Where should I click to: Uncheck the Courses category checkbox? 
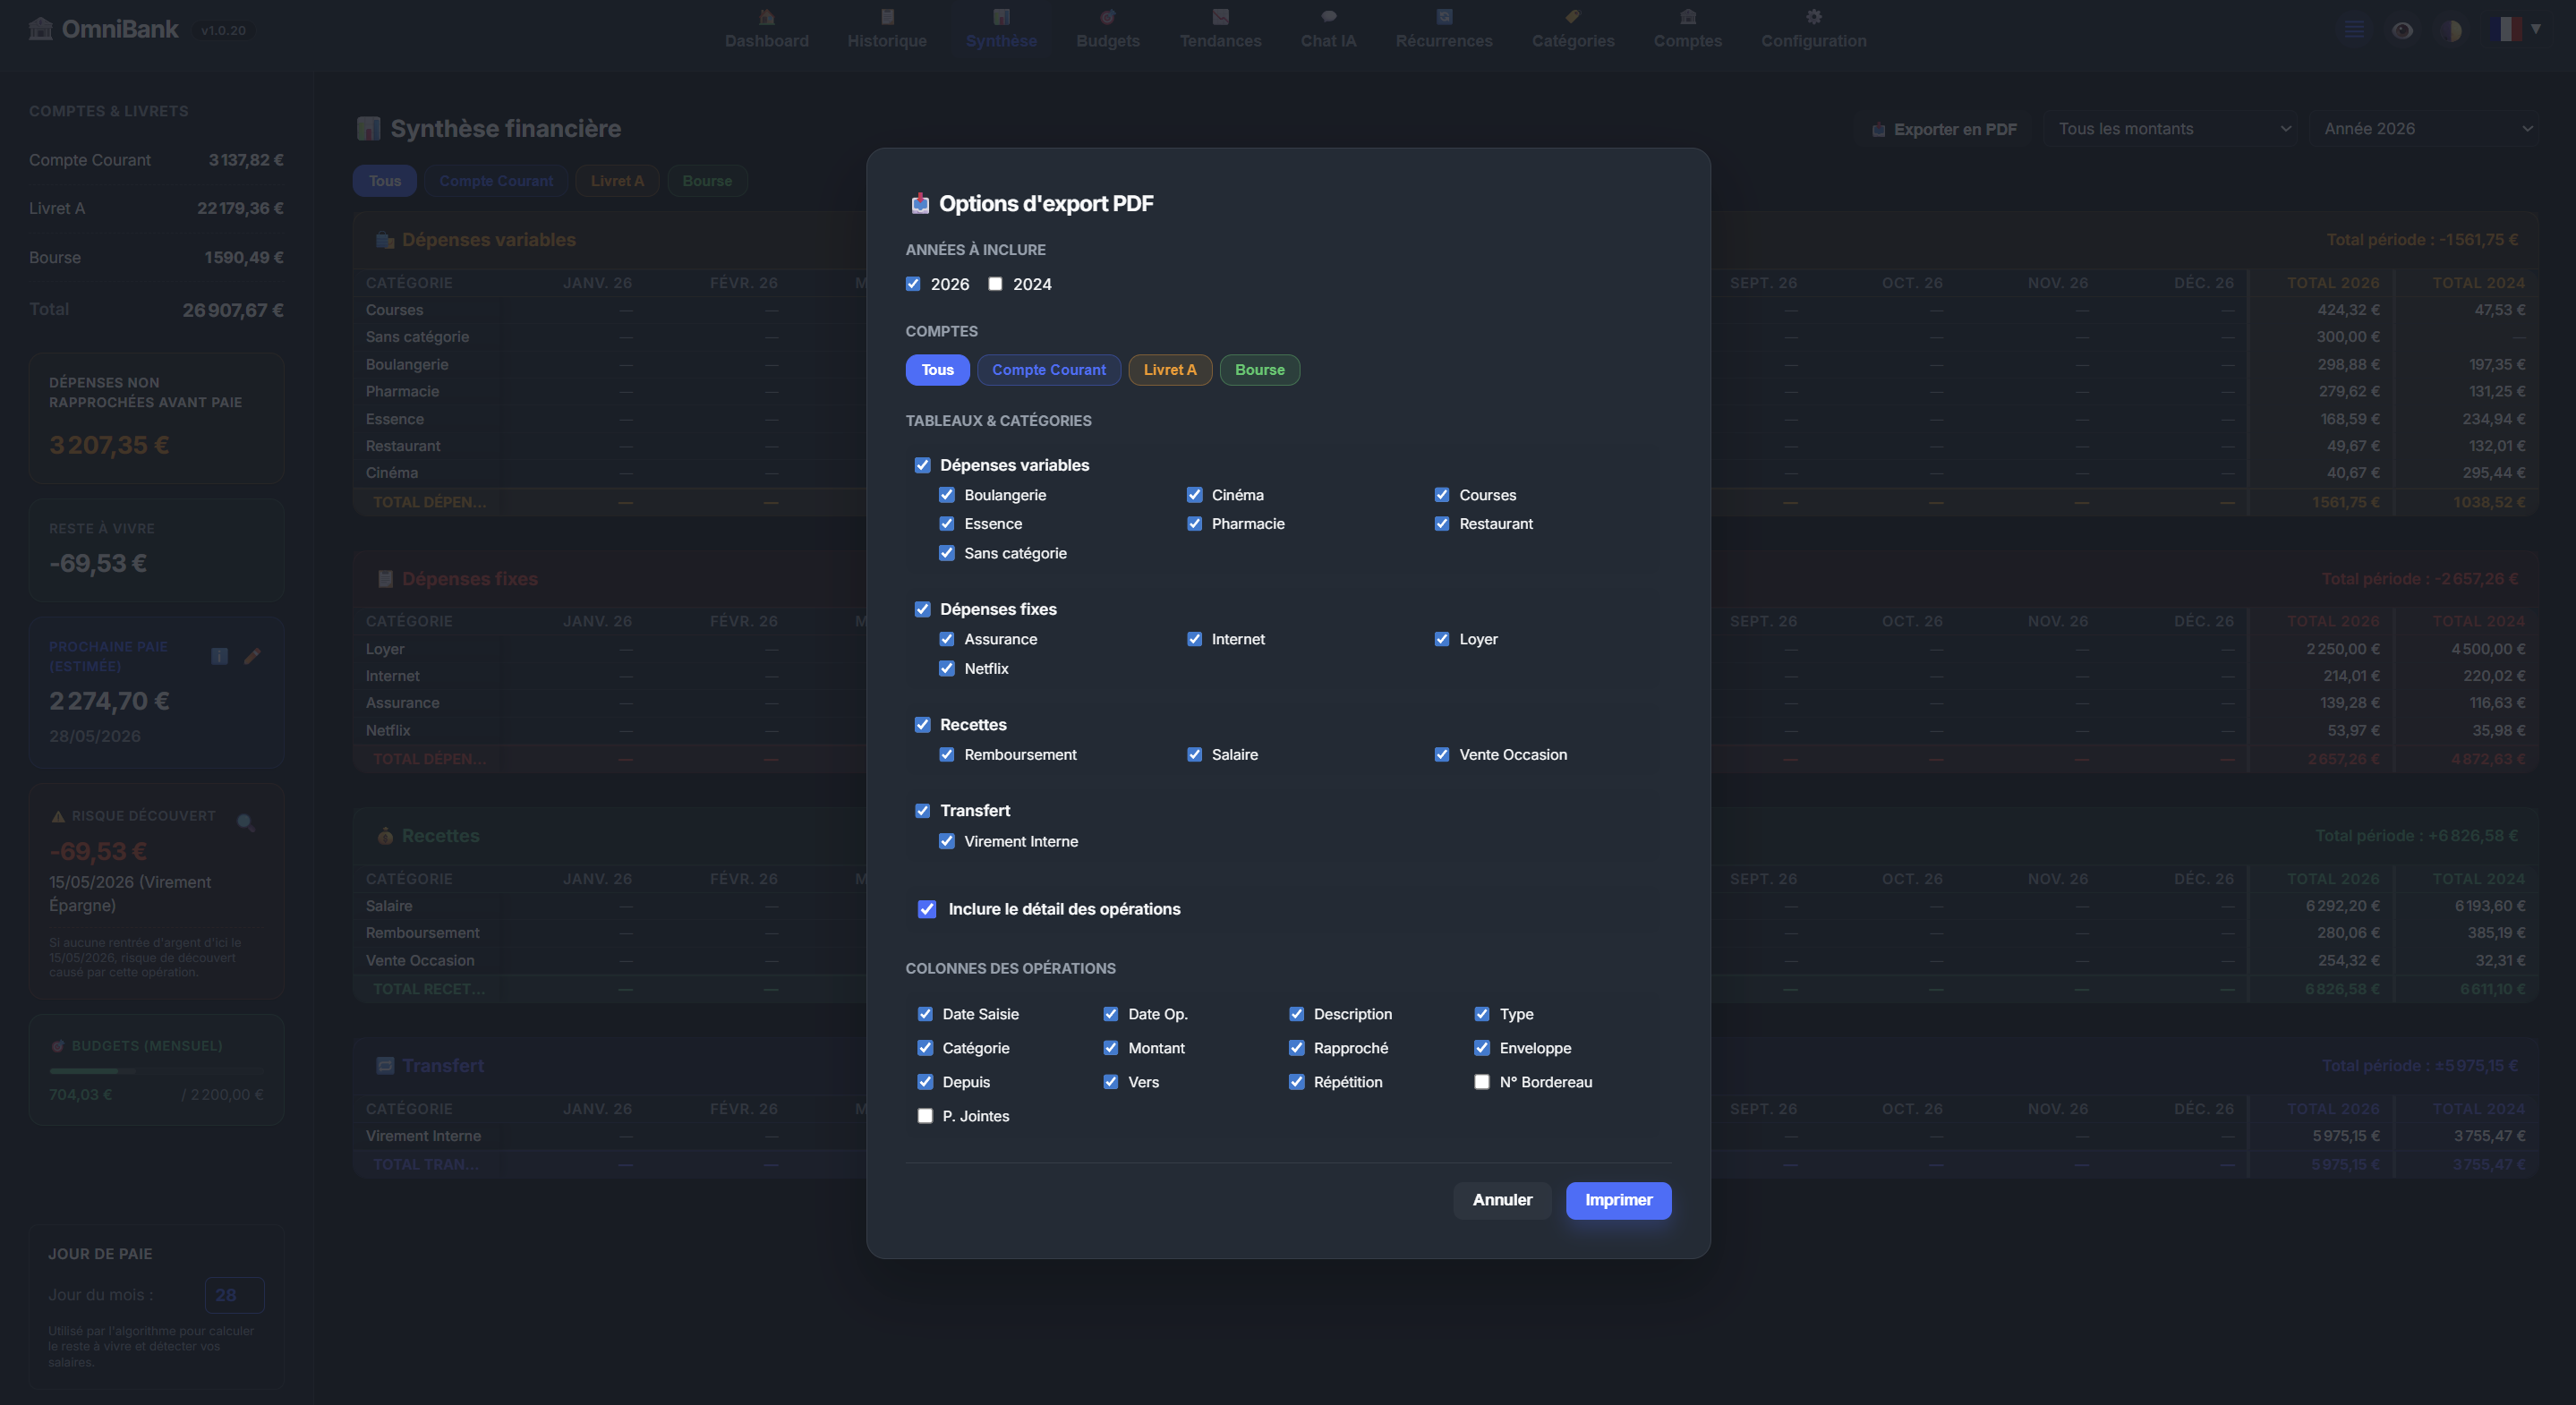(x=1442, y=495)
